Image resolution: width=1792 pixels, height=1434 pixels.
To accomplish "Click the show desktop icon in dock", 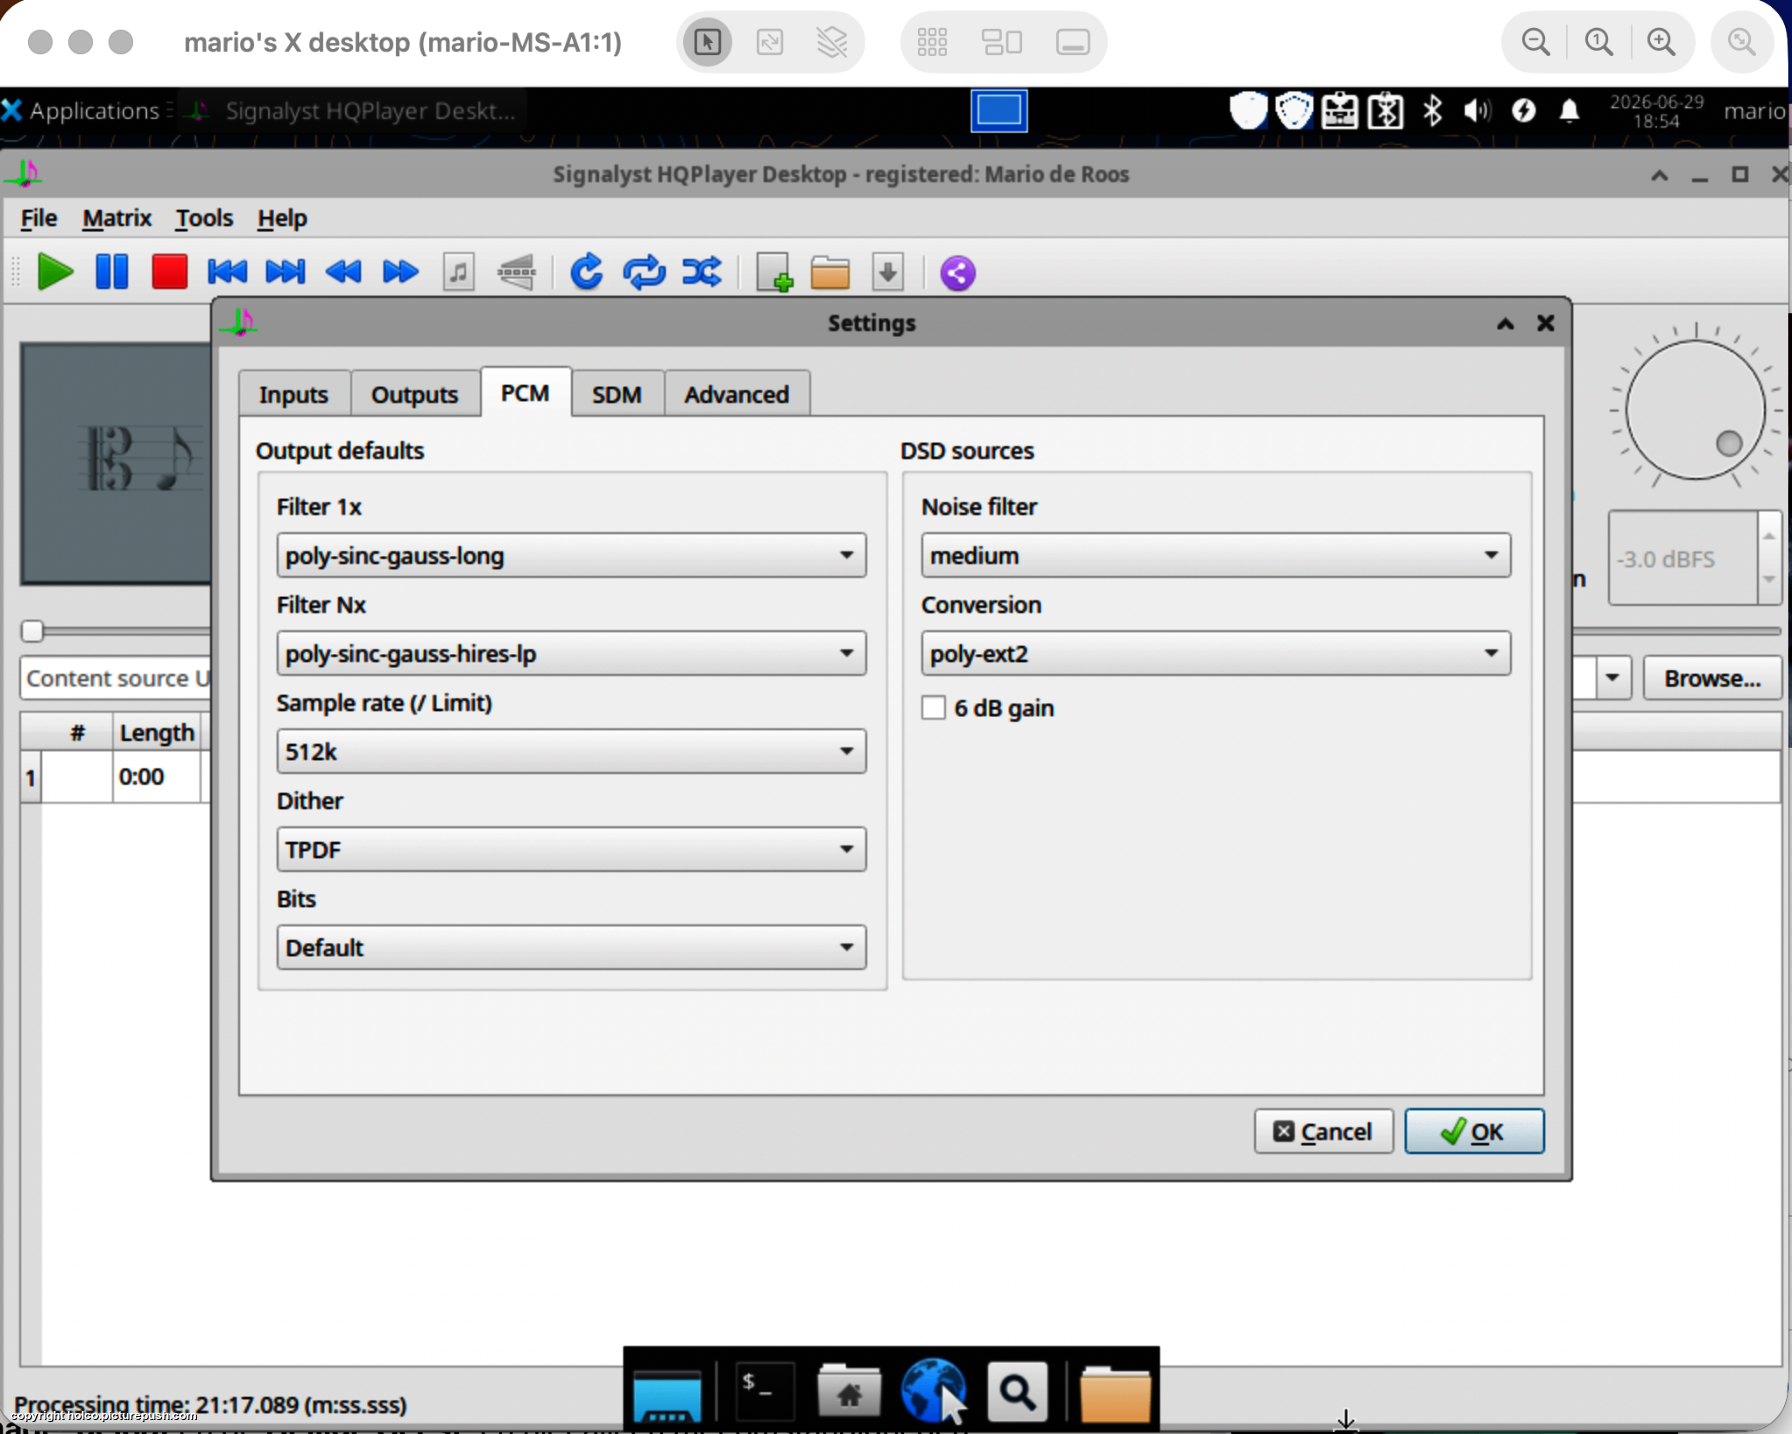I will (x=667, y=1395).
